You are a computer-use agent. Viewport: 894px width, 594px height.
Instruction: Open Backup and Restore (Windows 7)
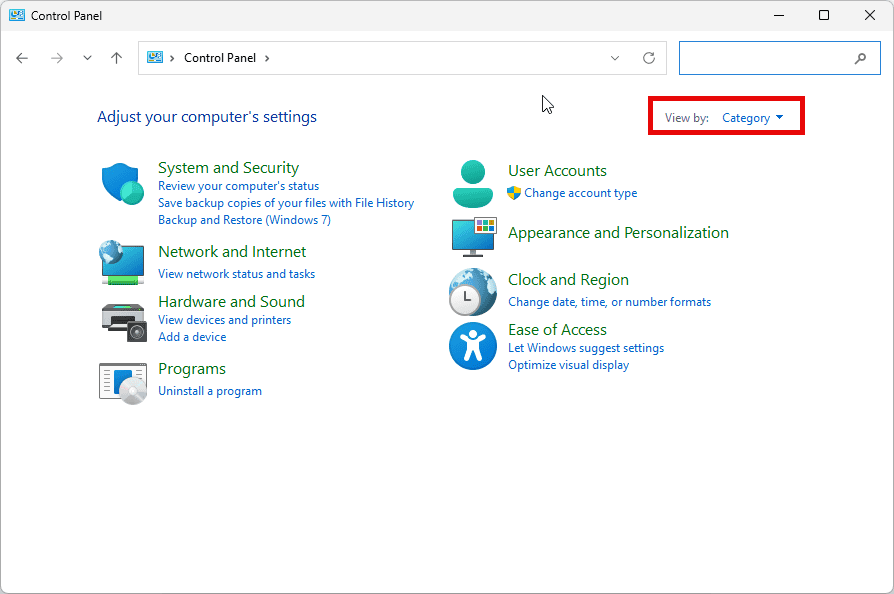[x=244, y=220]
